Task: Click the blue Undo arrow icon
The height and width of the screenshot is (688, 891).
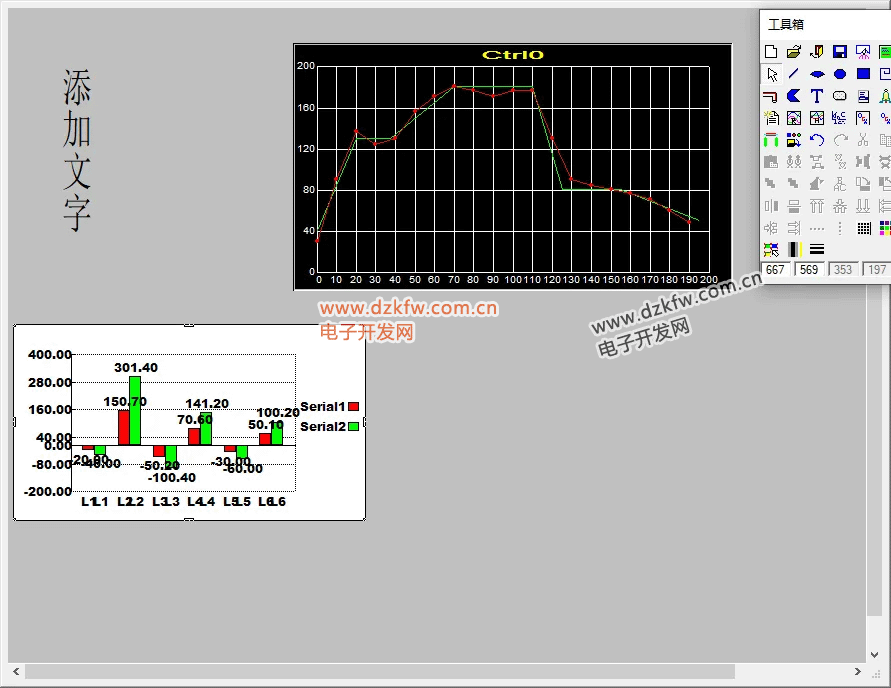Action: (817, 141)
